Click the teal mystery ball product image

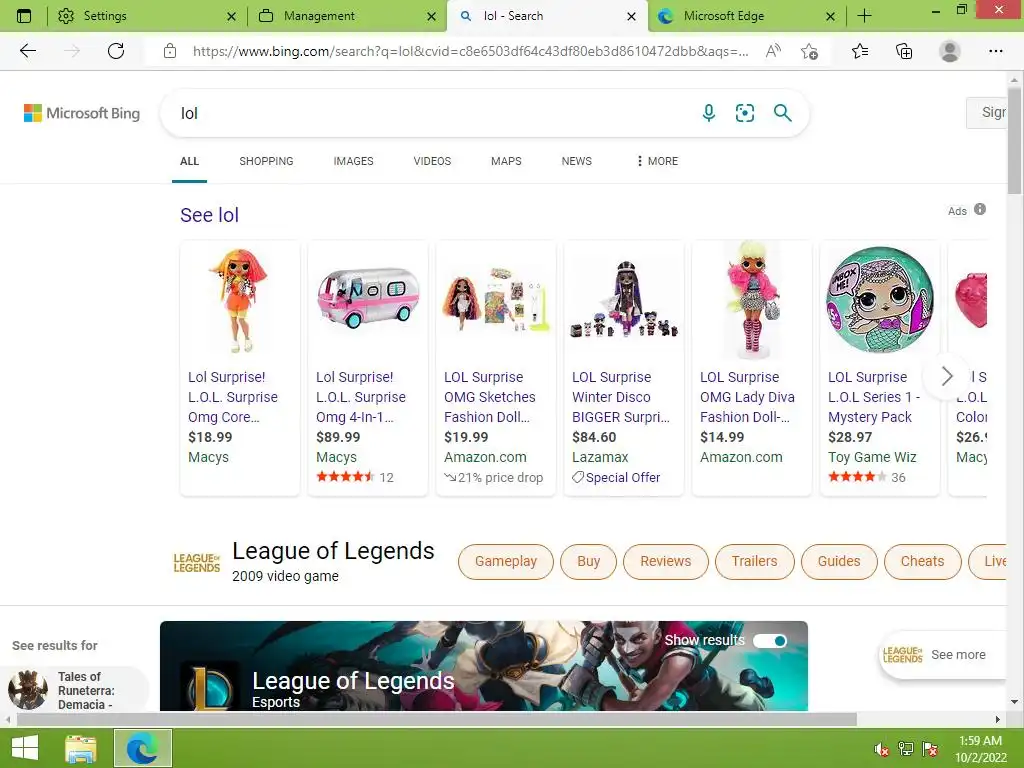coord(880,299)
